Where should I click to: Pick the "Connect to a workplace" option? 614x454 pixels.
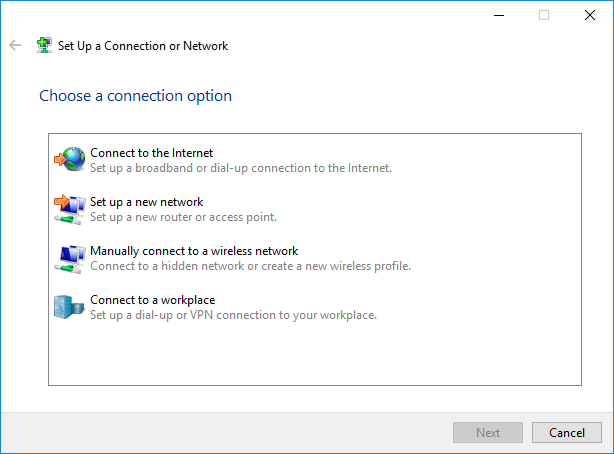pyautogui.click(x=152, y=300)
